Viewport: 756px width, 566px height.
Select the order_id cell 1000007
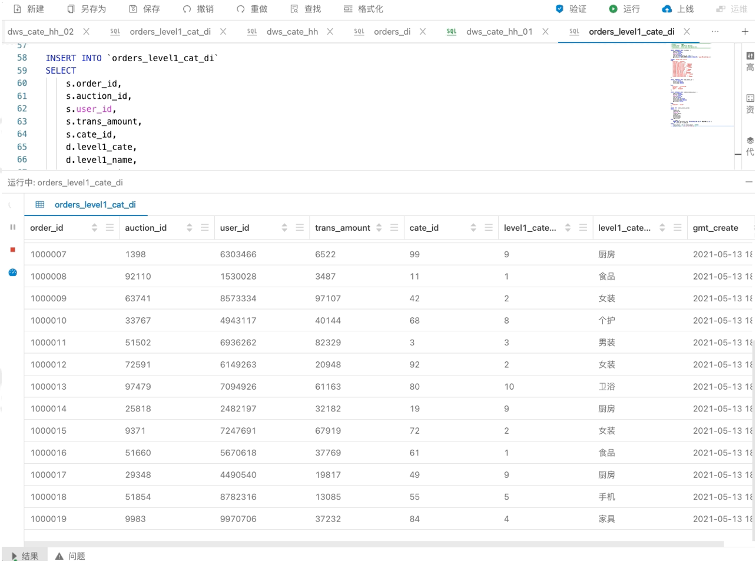pos(48,254)
